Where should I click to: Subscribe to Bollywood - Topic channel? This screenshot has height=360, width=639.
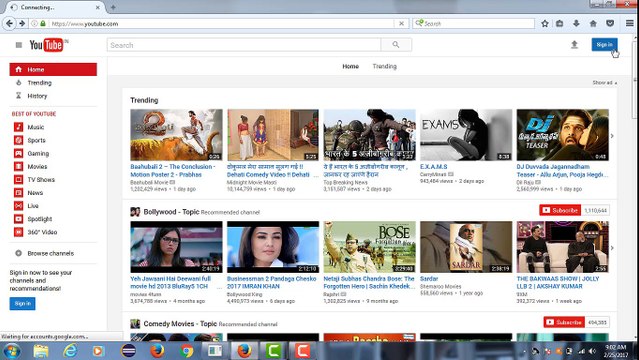click(560, 210)
